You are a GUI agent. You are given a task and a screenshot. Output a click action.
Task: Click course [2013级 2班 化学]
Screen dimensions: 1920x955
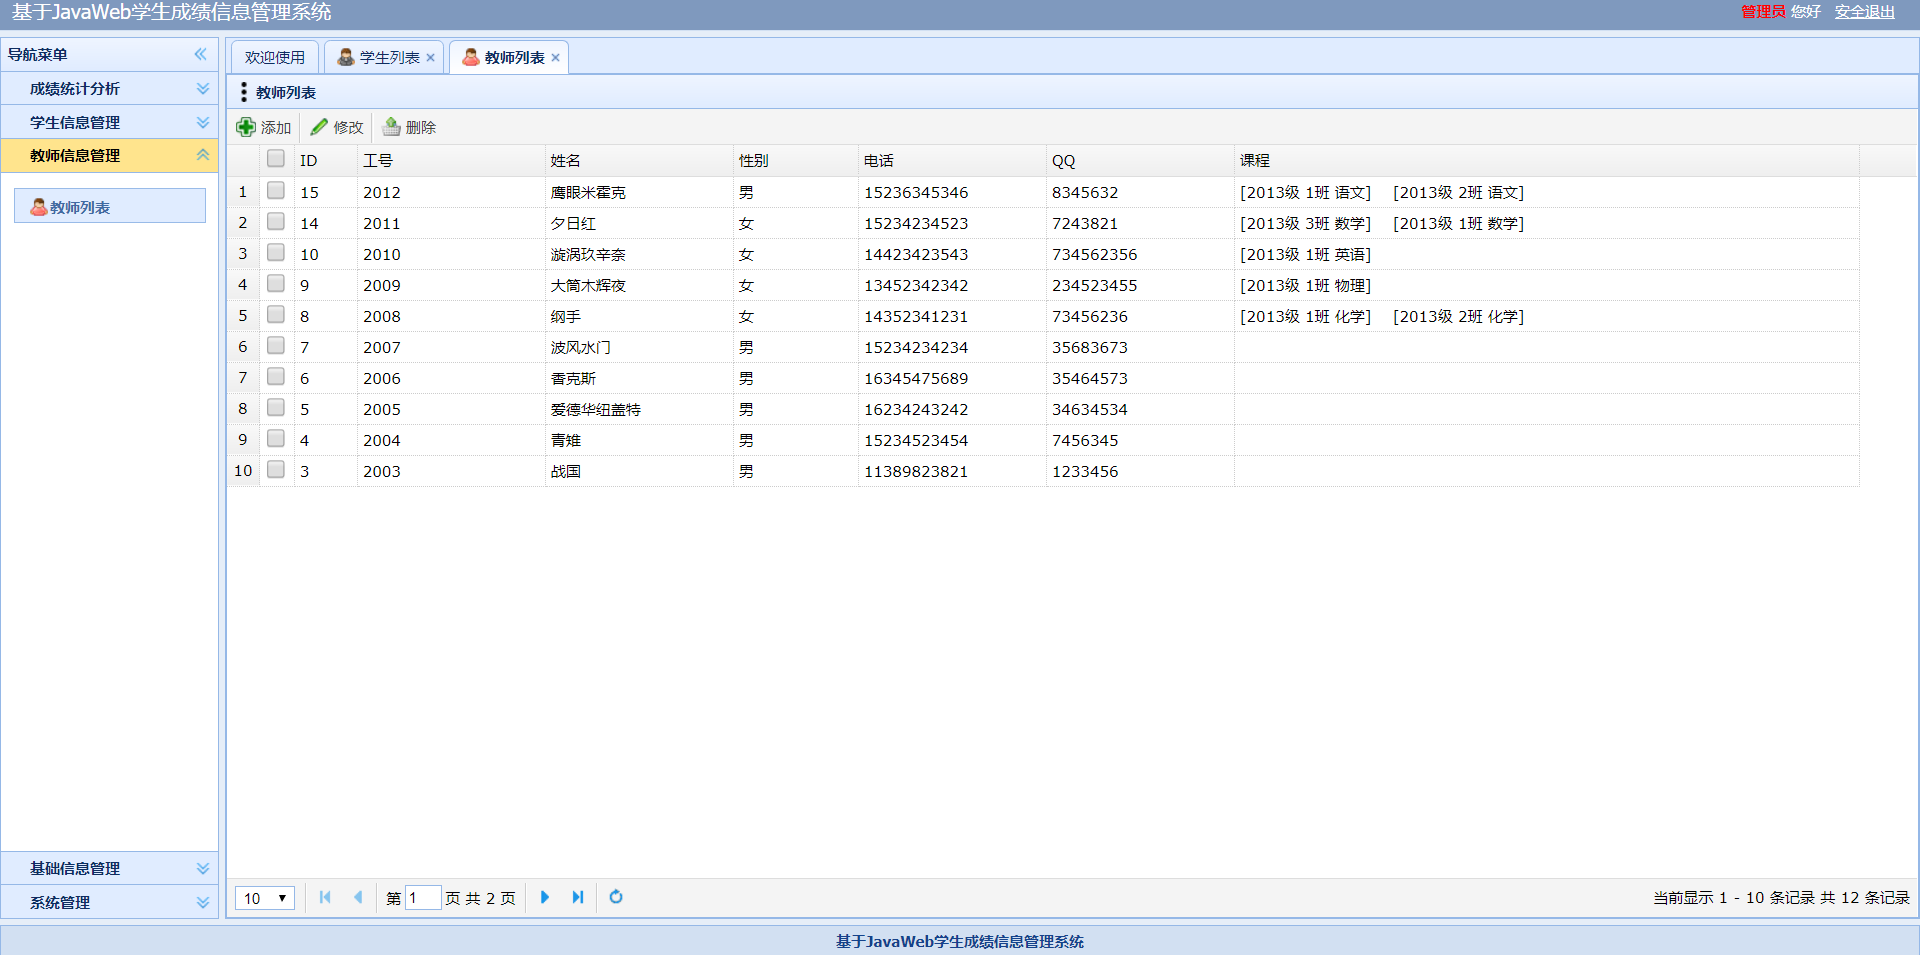(1459, 316)
